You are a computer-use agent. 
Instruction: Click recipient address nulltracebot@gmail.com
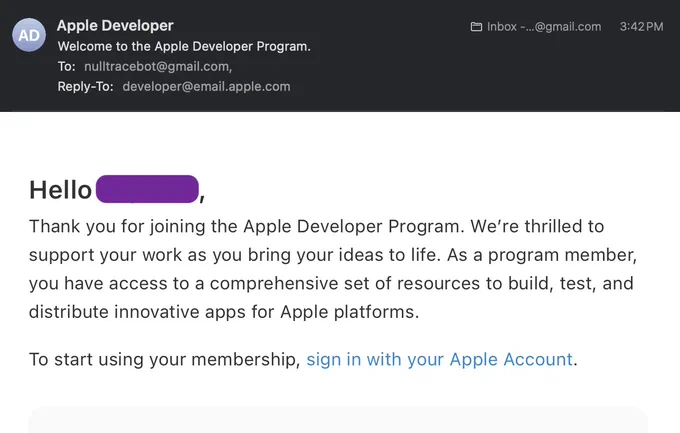click(x=158, y=66)
